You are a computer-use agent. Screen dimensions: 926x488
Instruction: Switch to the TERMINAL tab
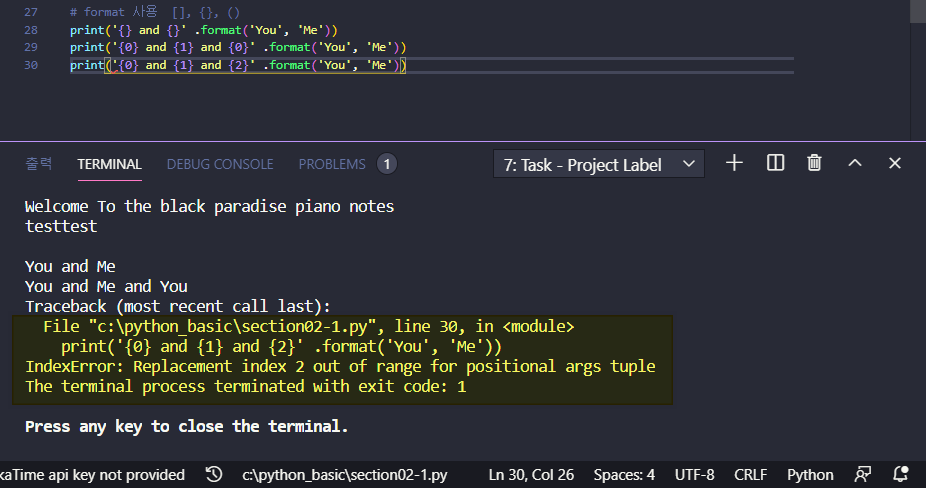coord(109,164)
